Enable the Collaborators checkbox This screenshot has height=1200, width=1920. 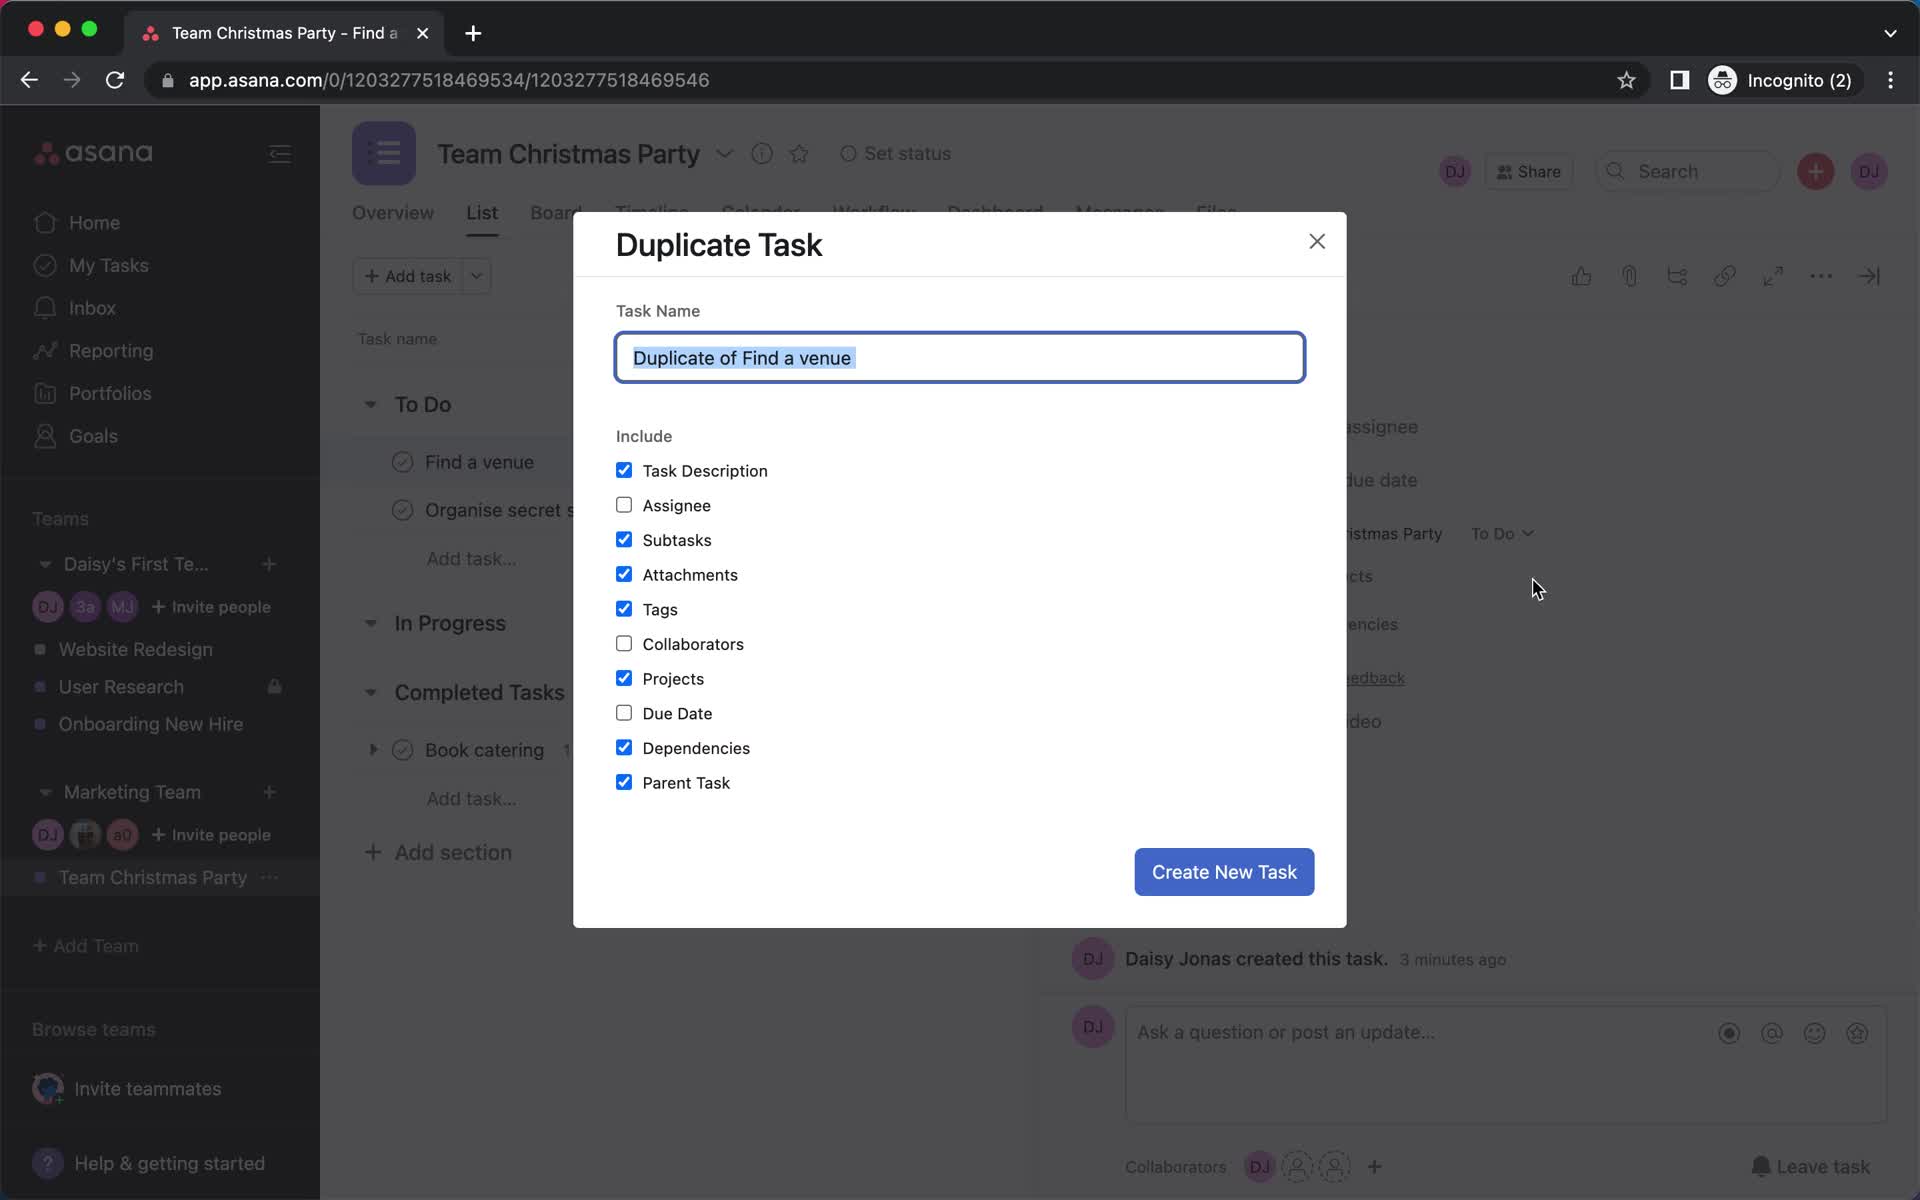pos(624,644)
